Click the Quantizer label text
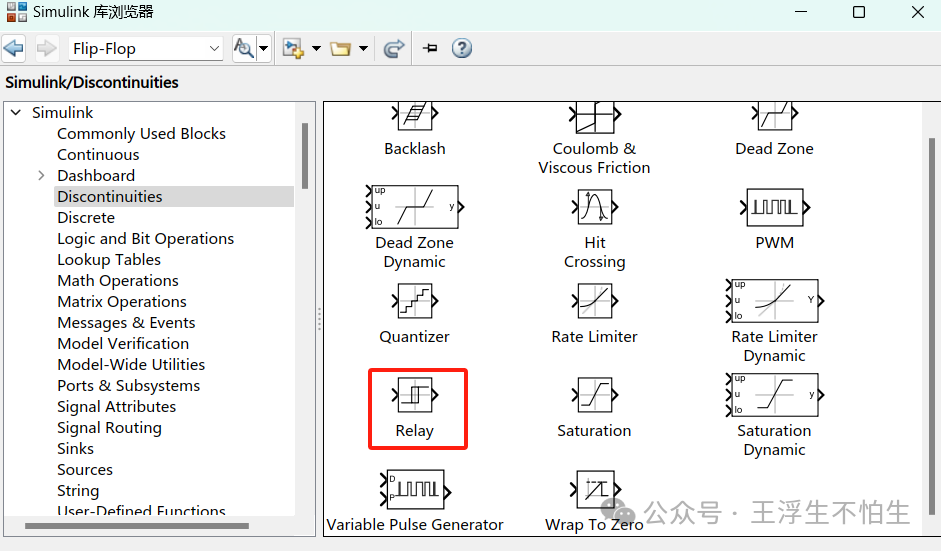Viewport: 941px width, 551px height. (415, 337)
